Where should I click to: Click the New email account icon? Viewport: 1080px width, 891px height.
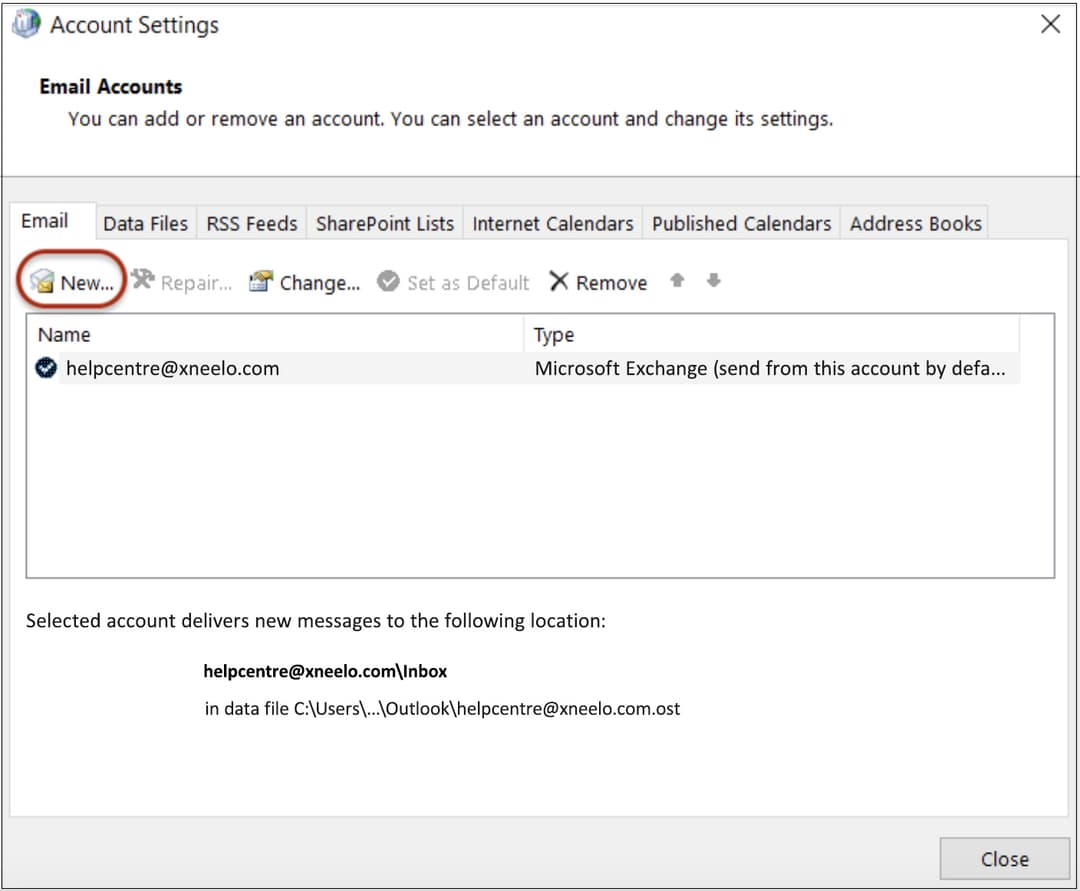[40, 283]
